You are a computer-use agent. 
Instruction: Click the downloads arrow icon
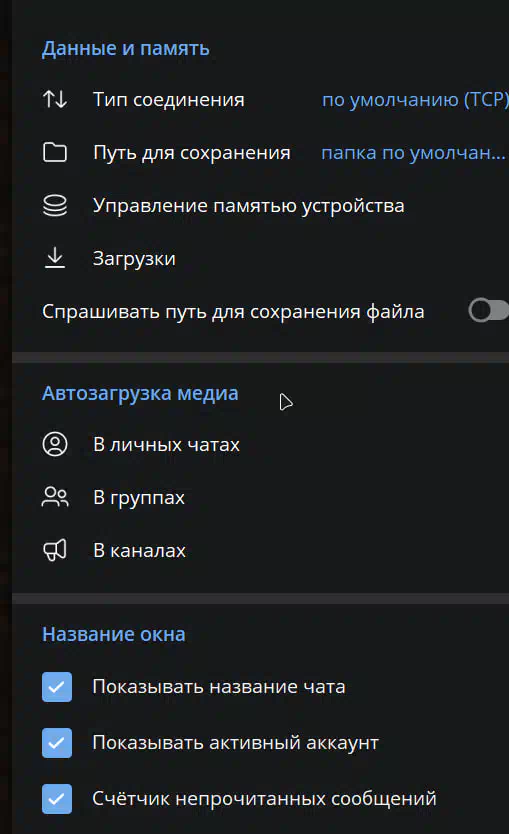click(x=55, y=258)
